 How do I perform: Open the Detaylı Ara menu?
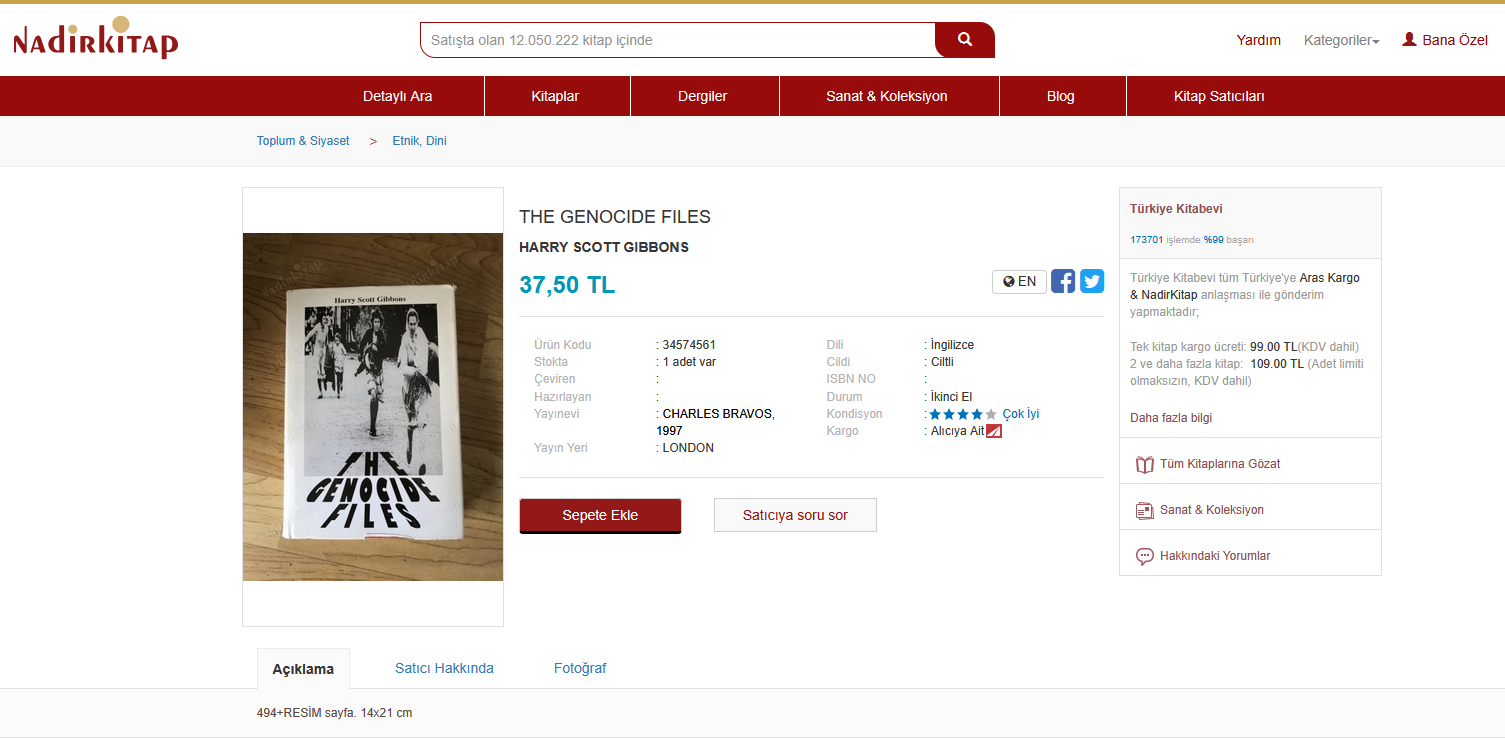[x=397, y=96]
